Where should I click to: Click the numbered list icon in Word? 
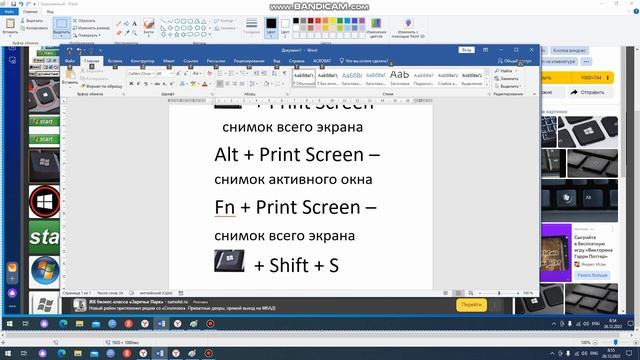pyautogui.click(x=231, y=73)
